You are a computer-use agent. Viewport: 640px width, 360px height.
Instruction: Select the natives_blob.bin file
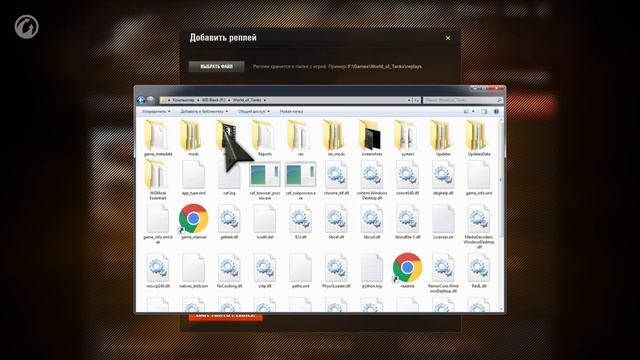click(193, 270)
